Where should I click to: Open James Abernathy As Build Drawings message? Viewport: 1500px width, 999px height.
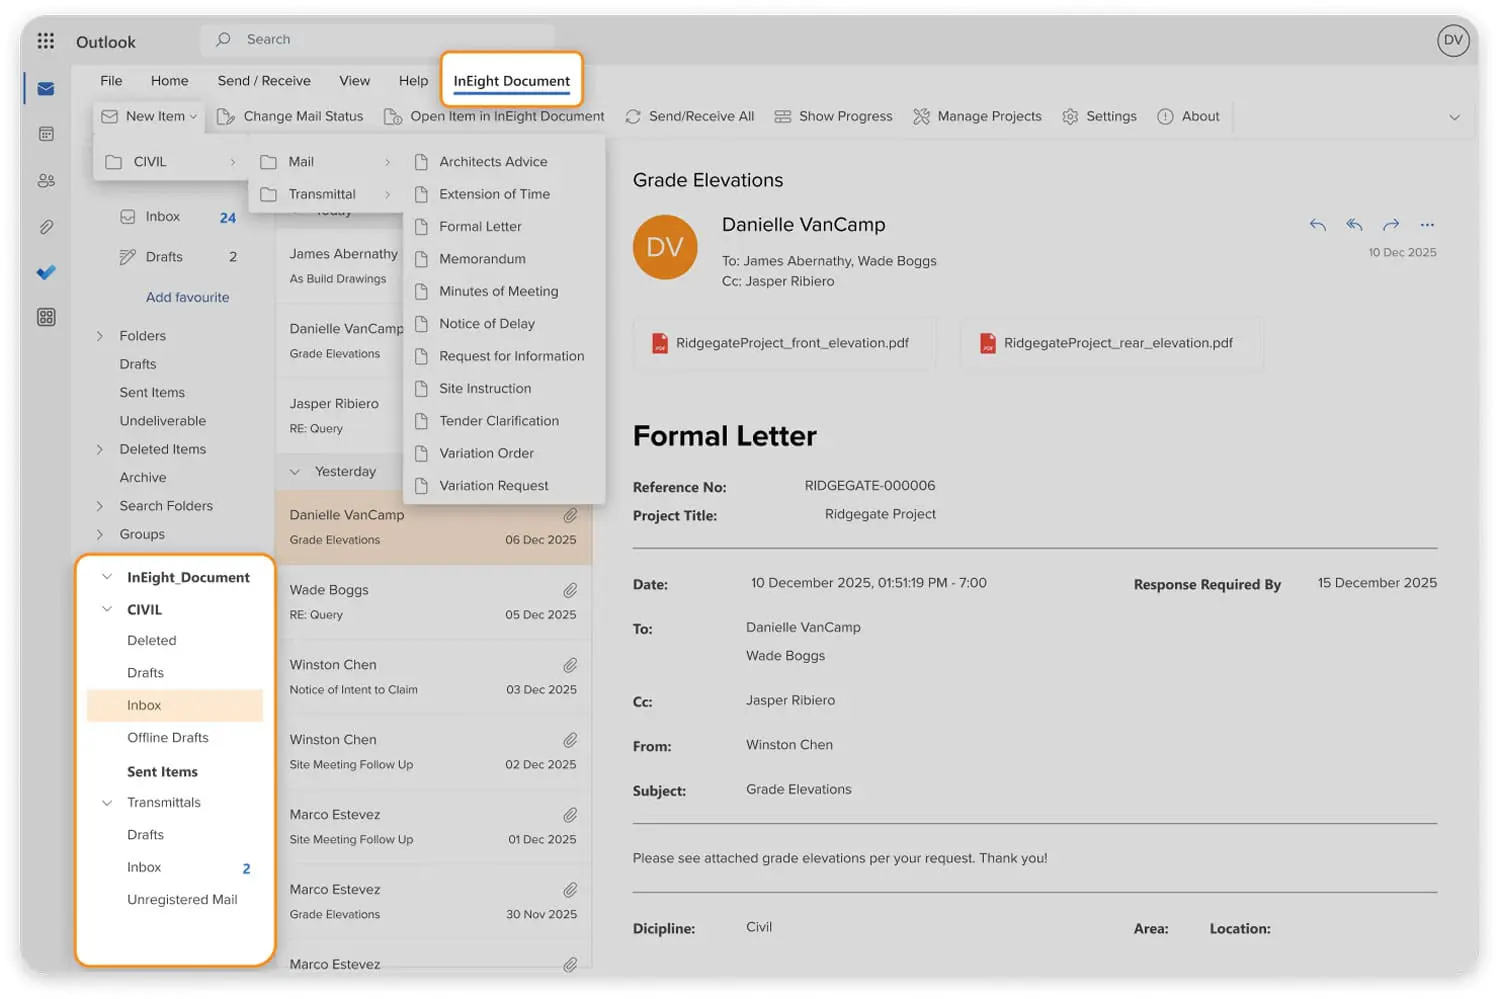pos(344,266)
